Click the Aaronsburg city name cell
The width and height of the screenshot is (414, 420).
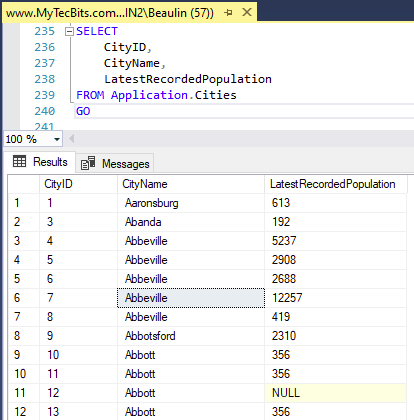tap(191, 203)
